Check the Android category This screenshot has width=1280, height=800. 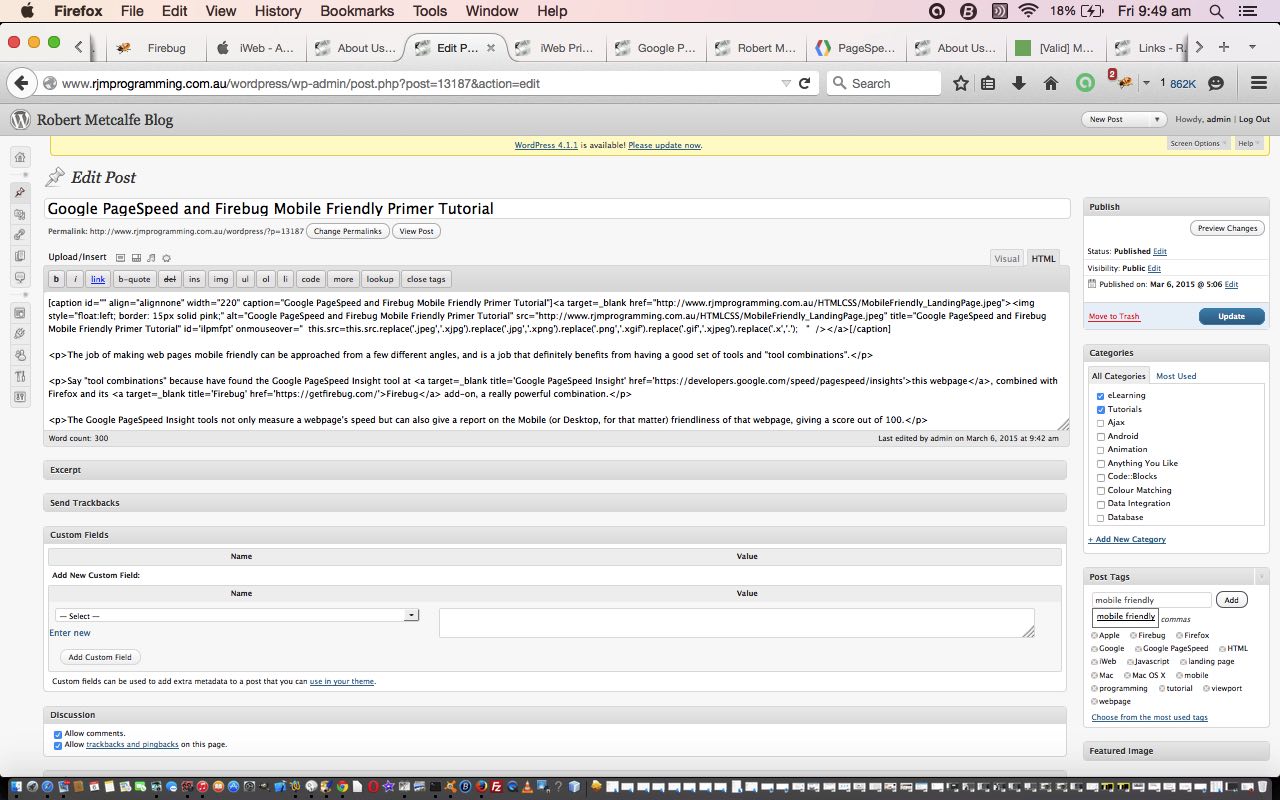(1101, 436)
